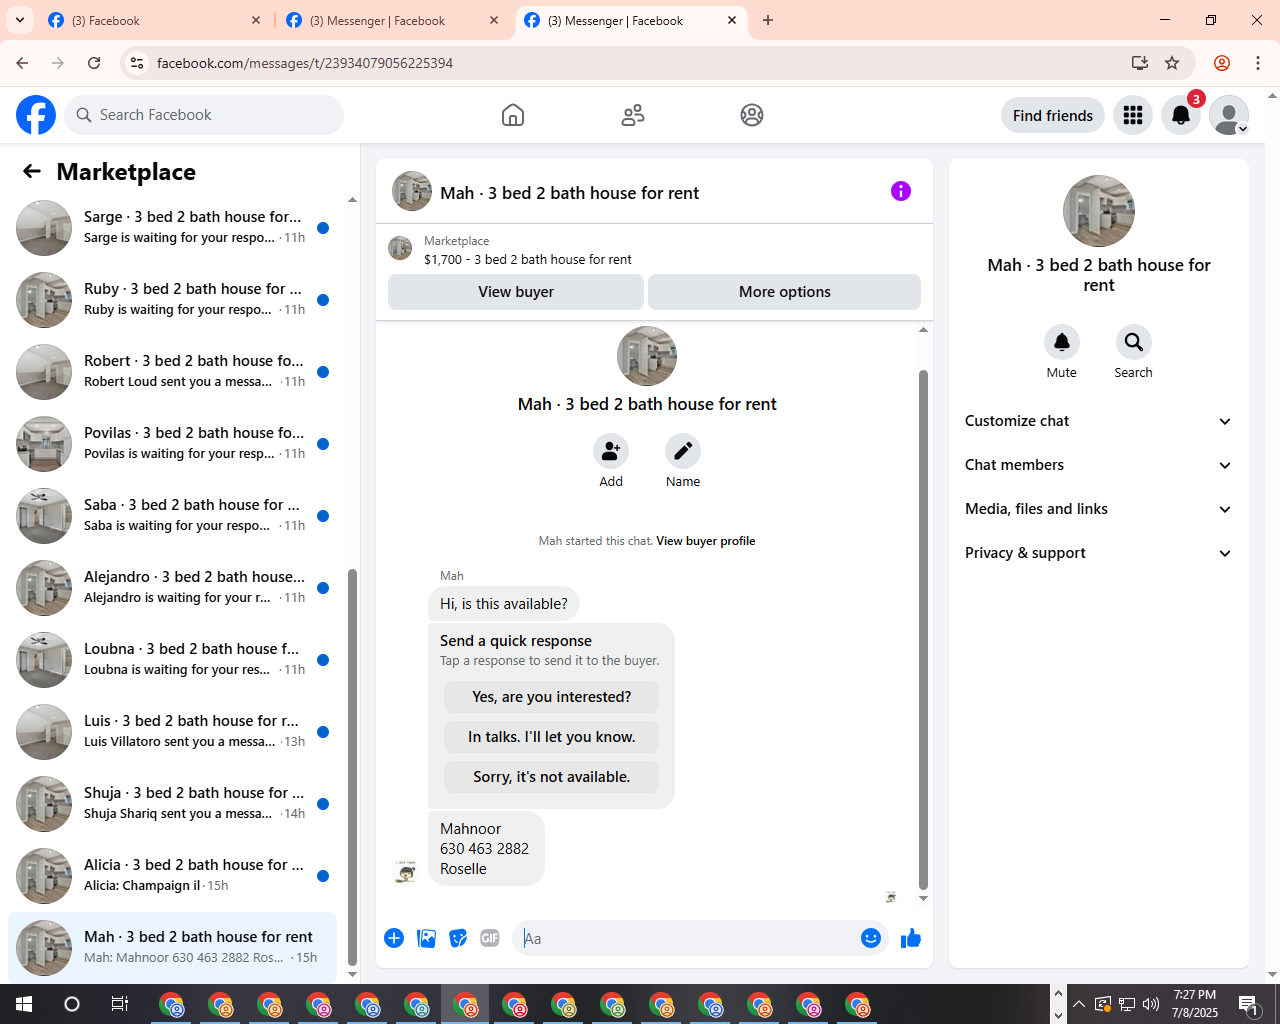1280x1024 pixels.
Task: Focus the message text box
Action: (686, 938)
